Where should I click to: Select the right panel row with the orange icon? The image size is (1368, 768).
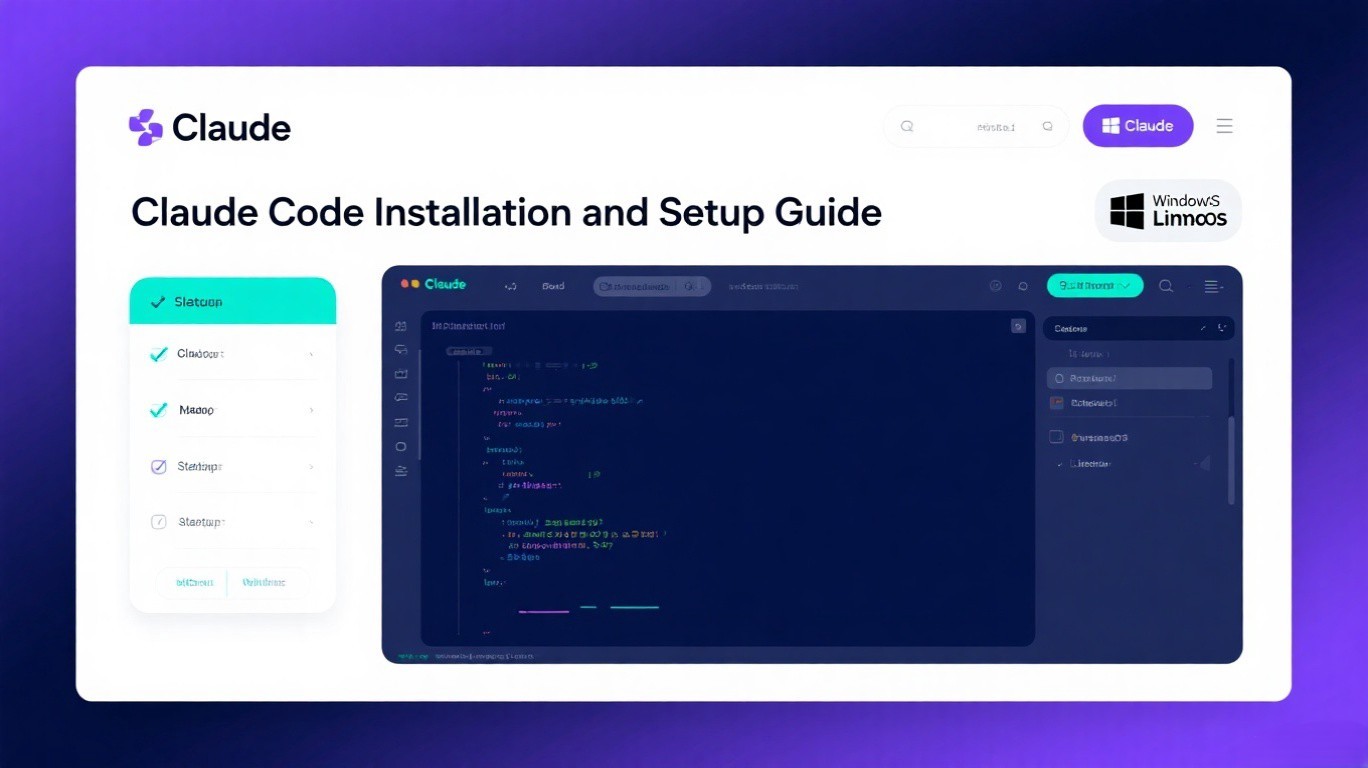click(x=1130, y=403)
